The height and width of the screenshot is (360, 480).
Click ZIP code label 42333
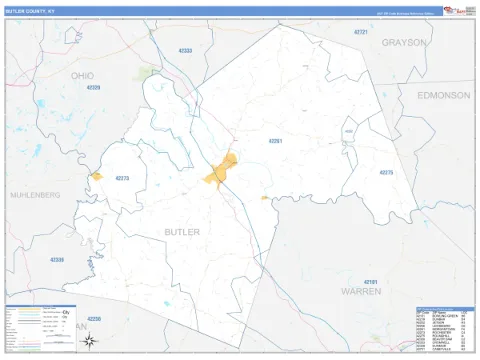185,51
